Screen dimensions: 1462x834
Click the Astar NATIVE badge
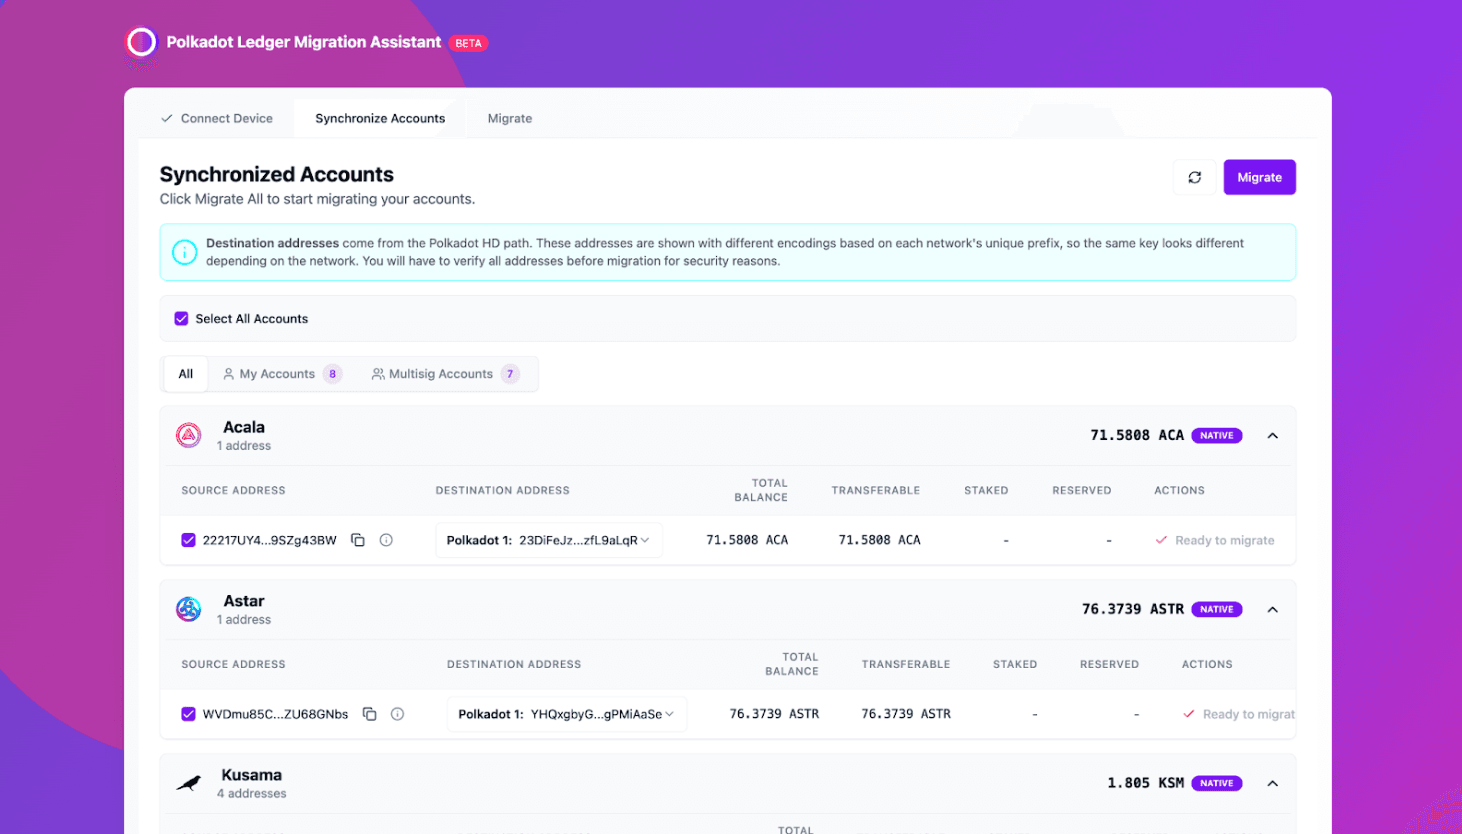[1216, 610]
